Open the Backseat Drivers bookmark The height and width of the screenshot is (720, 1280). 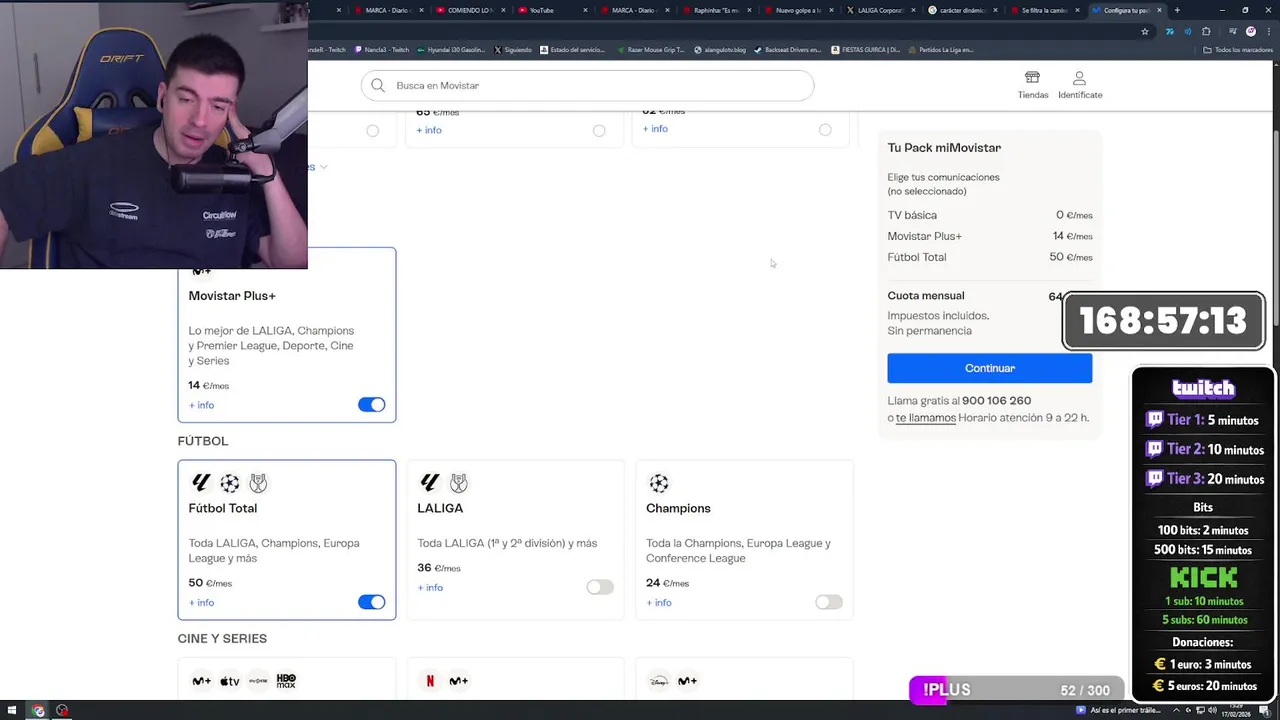point(788,49)
